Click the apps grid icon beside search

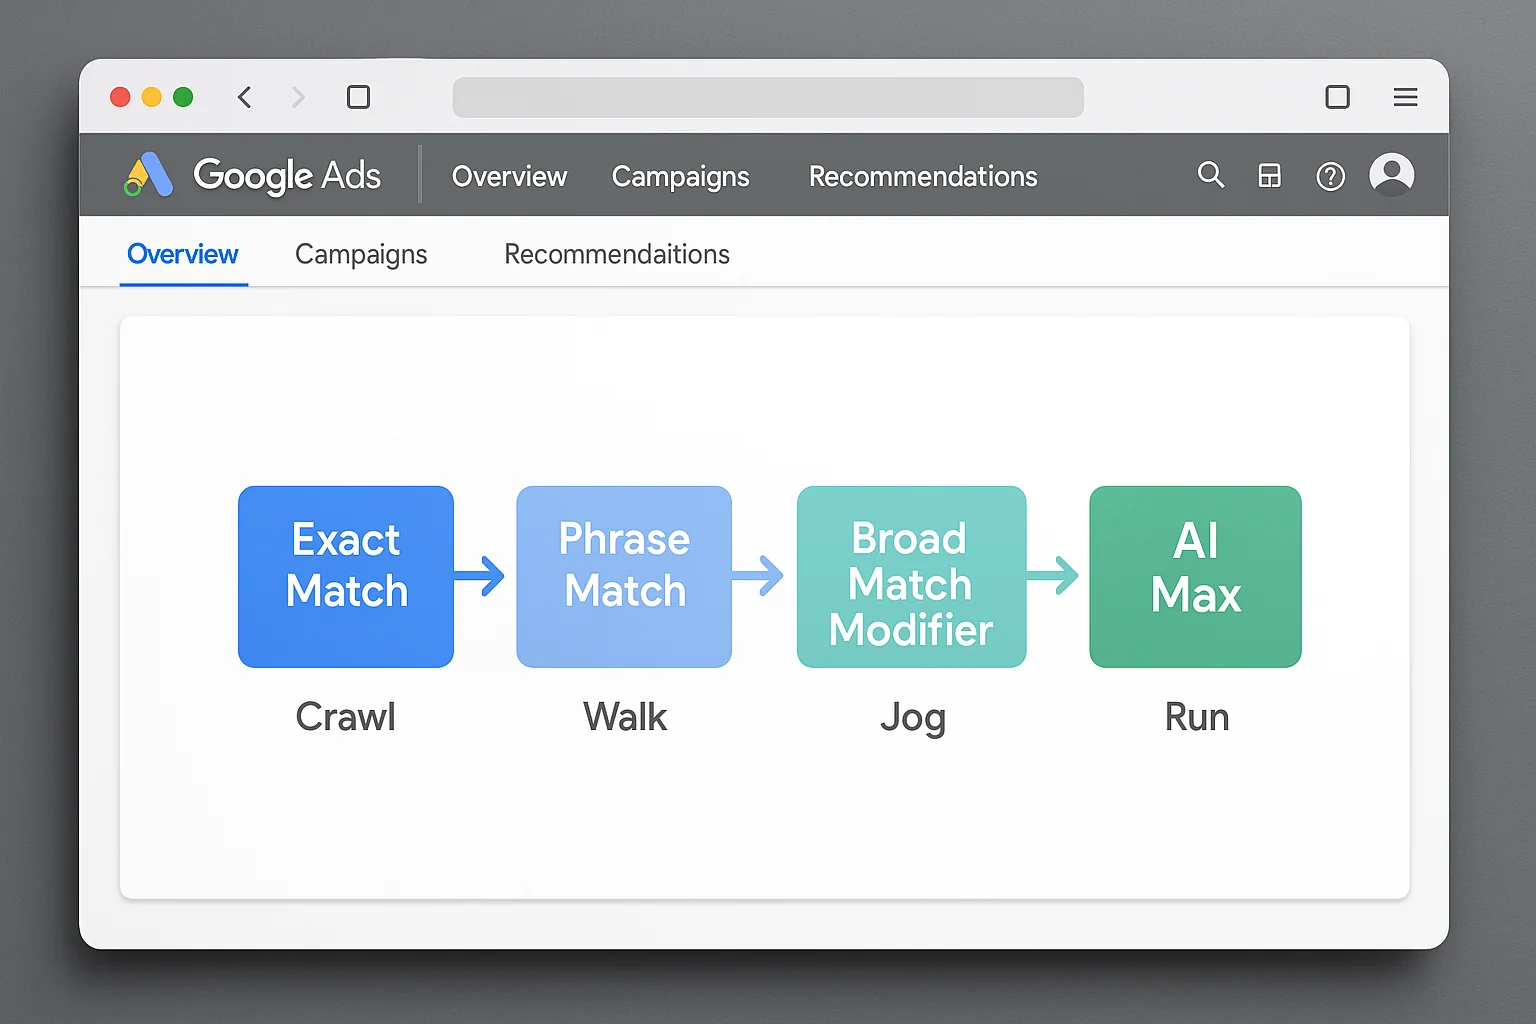pos(1269,175)
